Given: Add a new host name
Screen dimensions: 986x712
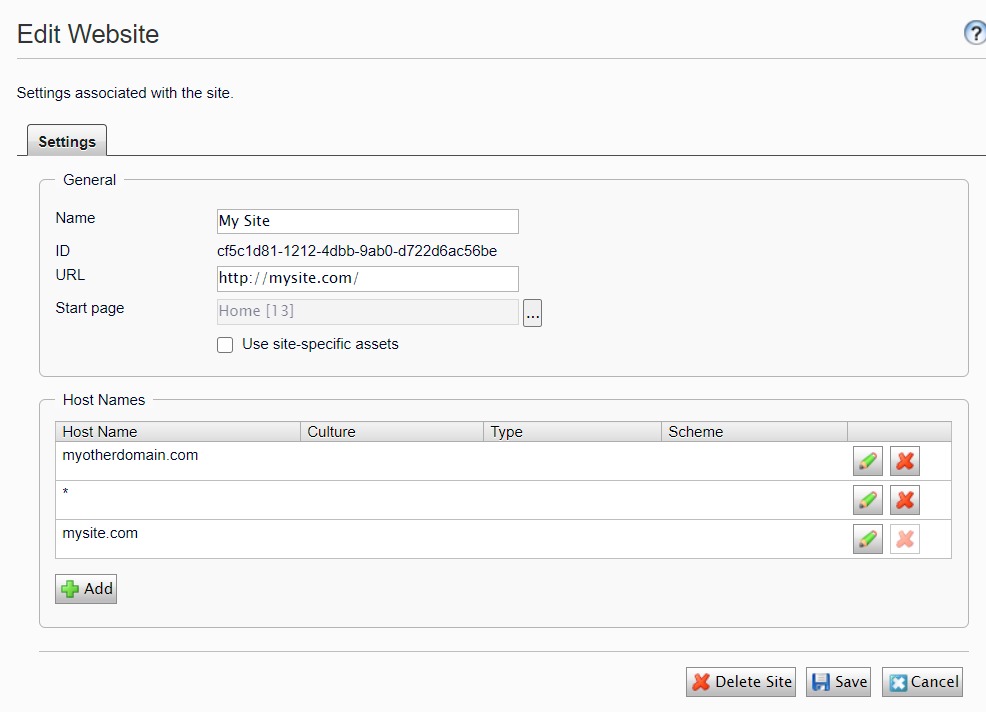Looking at the screenshot, I should point(86,589).
